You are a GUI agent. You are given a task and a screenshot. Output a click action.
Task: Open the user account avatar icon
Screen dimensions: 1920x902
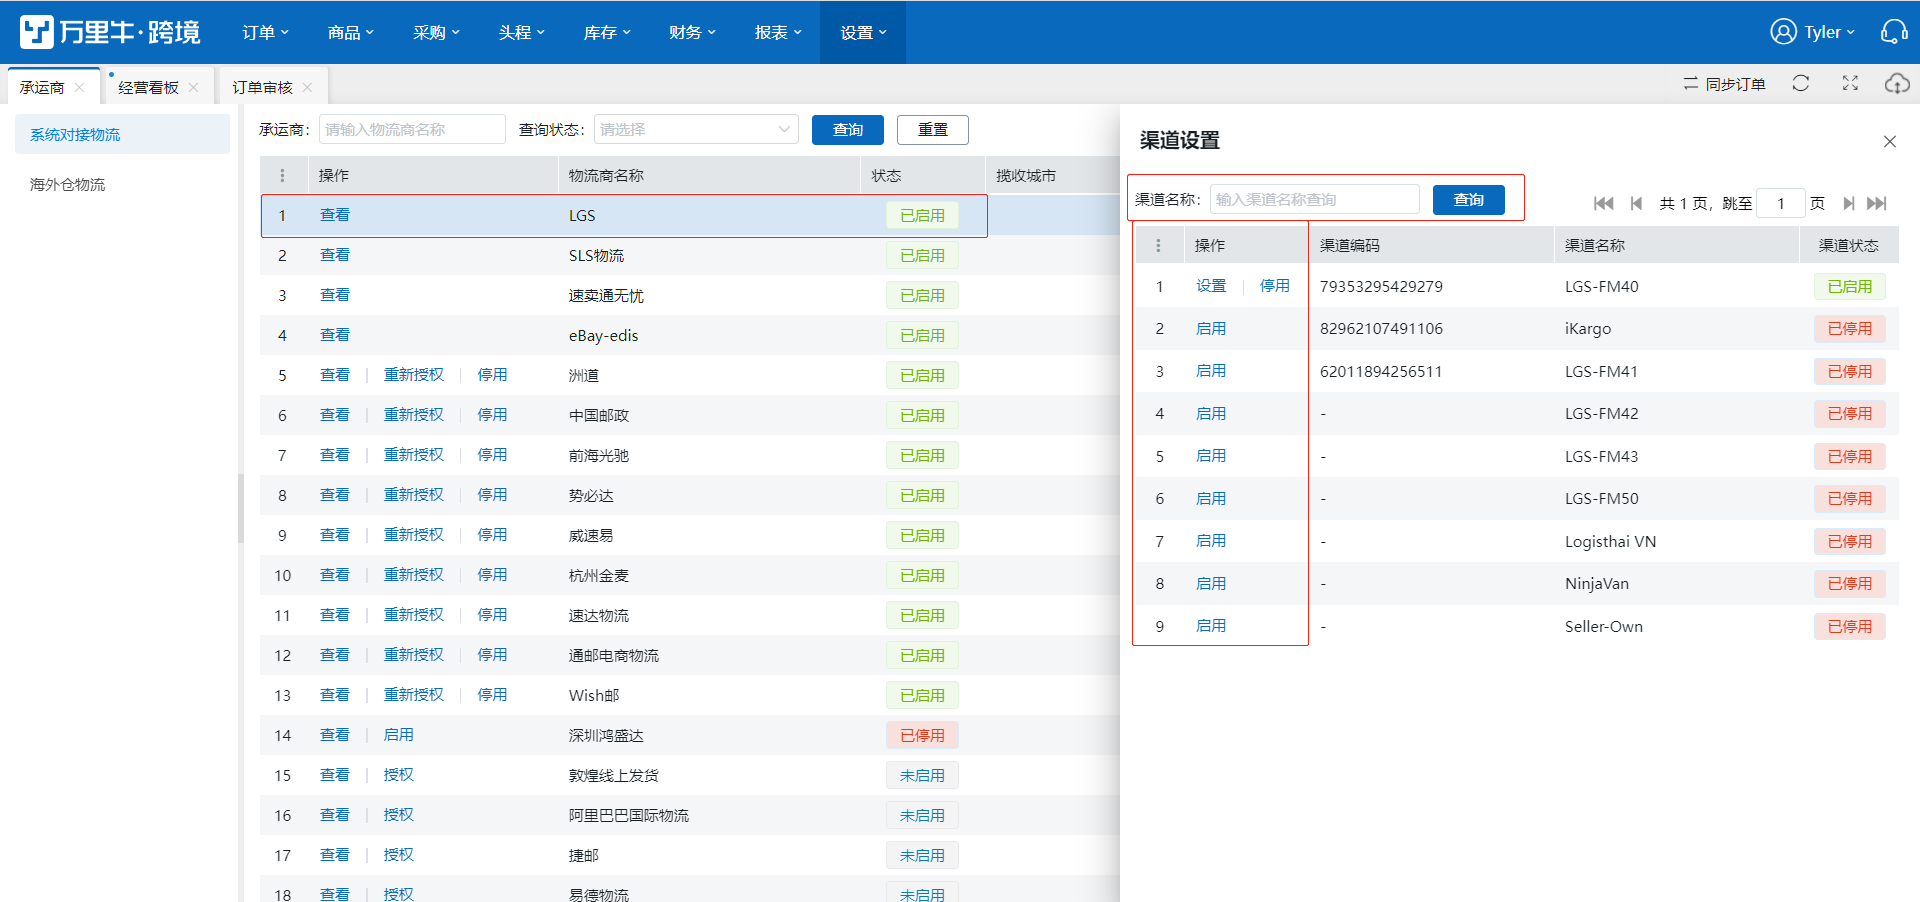tap(1783, 32)
